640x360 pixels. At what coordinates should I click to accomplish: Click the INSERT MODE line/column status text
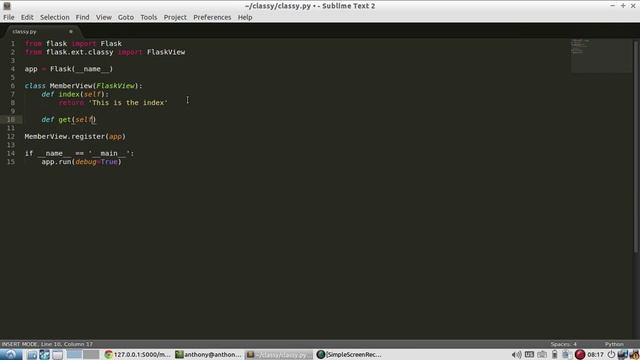coord(47,344)
